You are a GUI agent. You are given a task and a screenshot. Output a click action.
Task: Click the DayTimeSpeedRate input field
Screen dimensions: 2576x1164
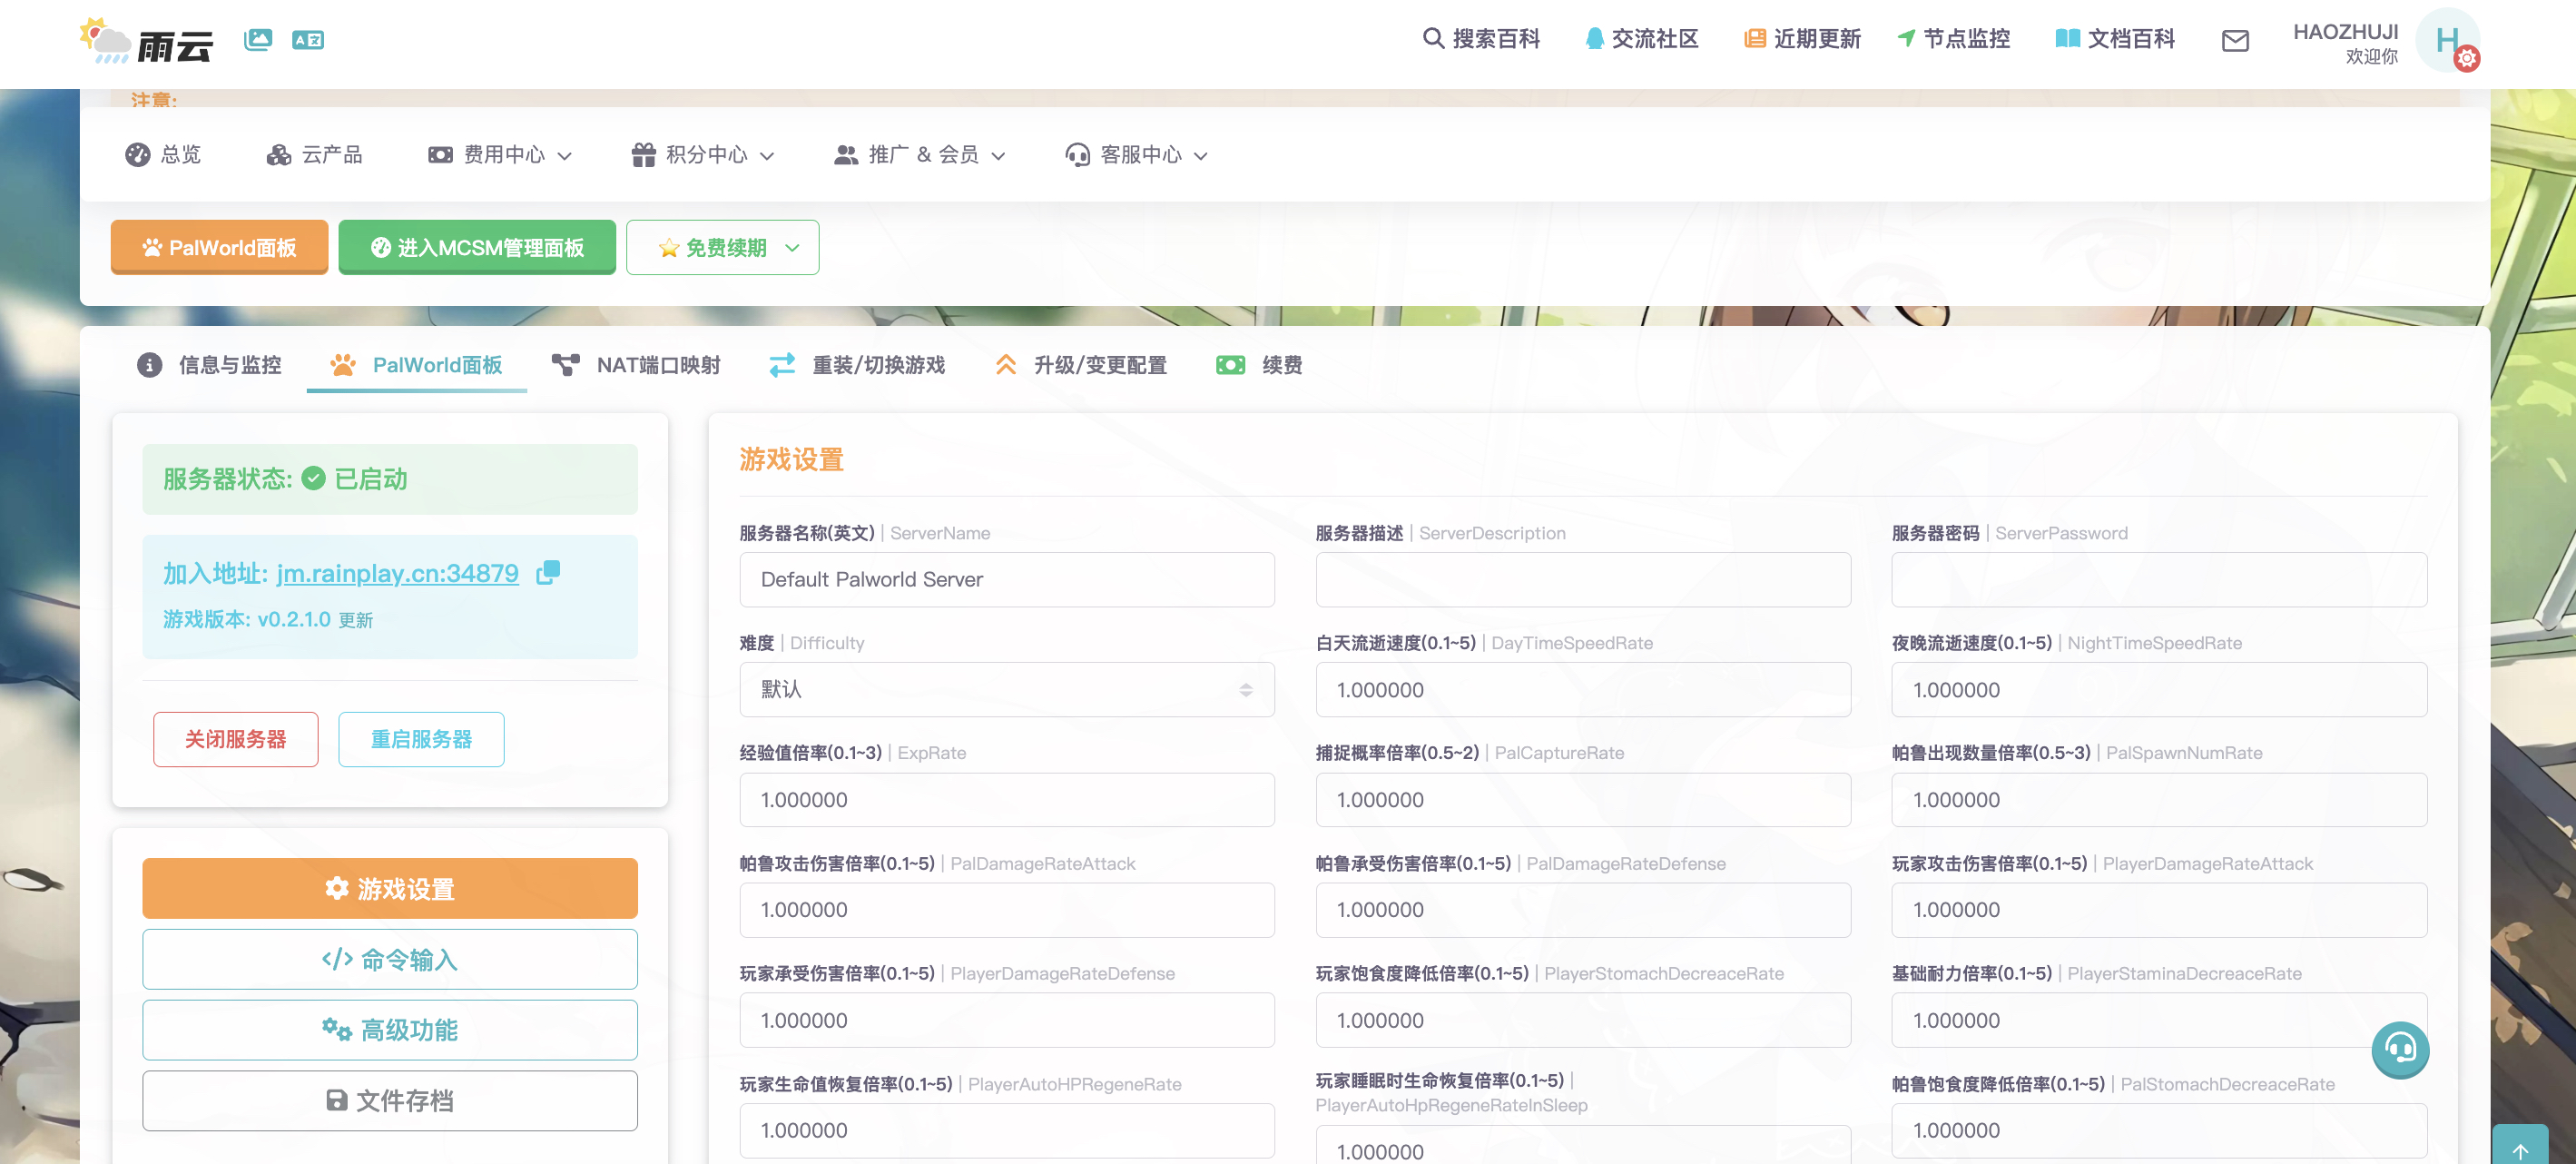click(x=1583, y=689)
